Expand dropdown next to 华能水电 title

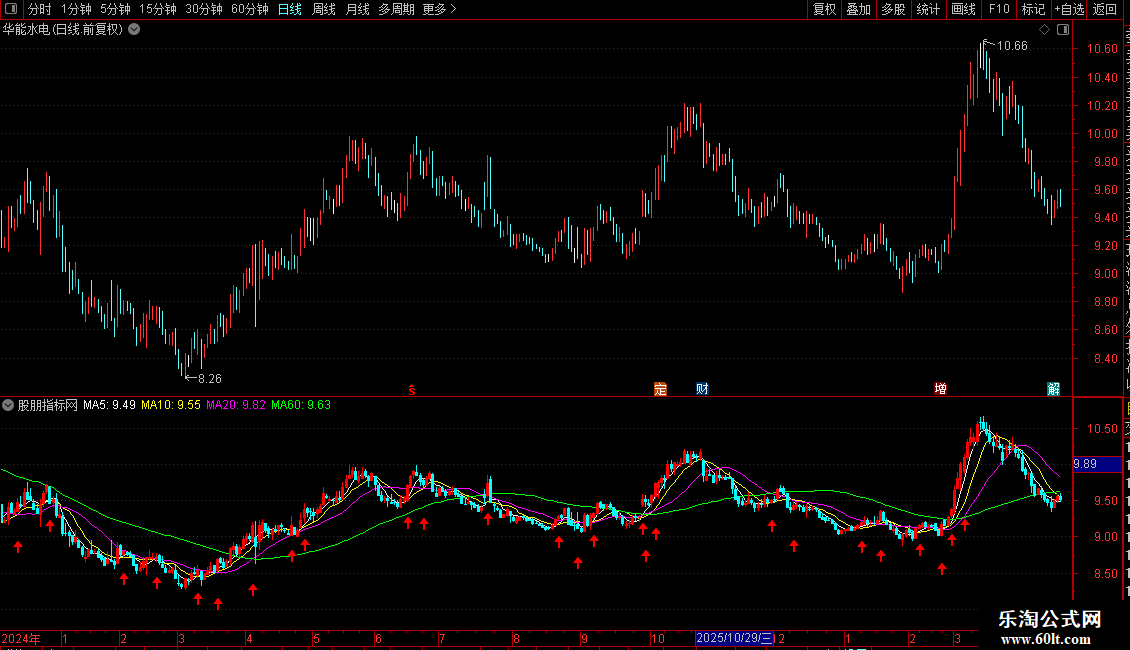(x=134, y=30)
